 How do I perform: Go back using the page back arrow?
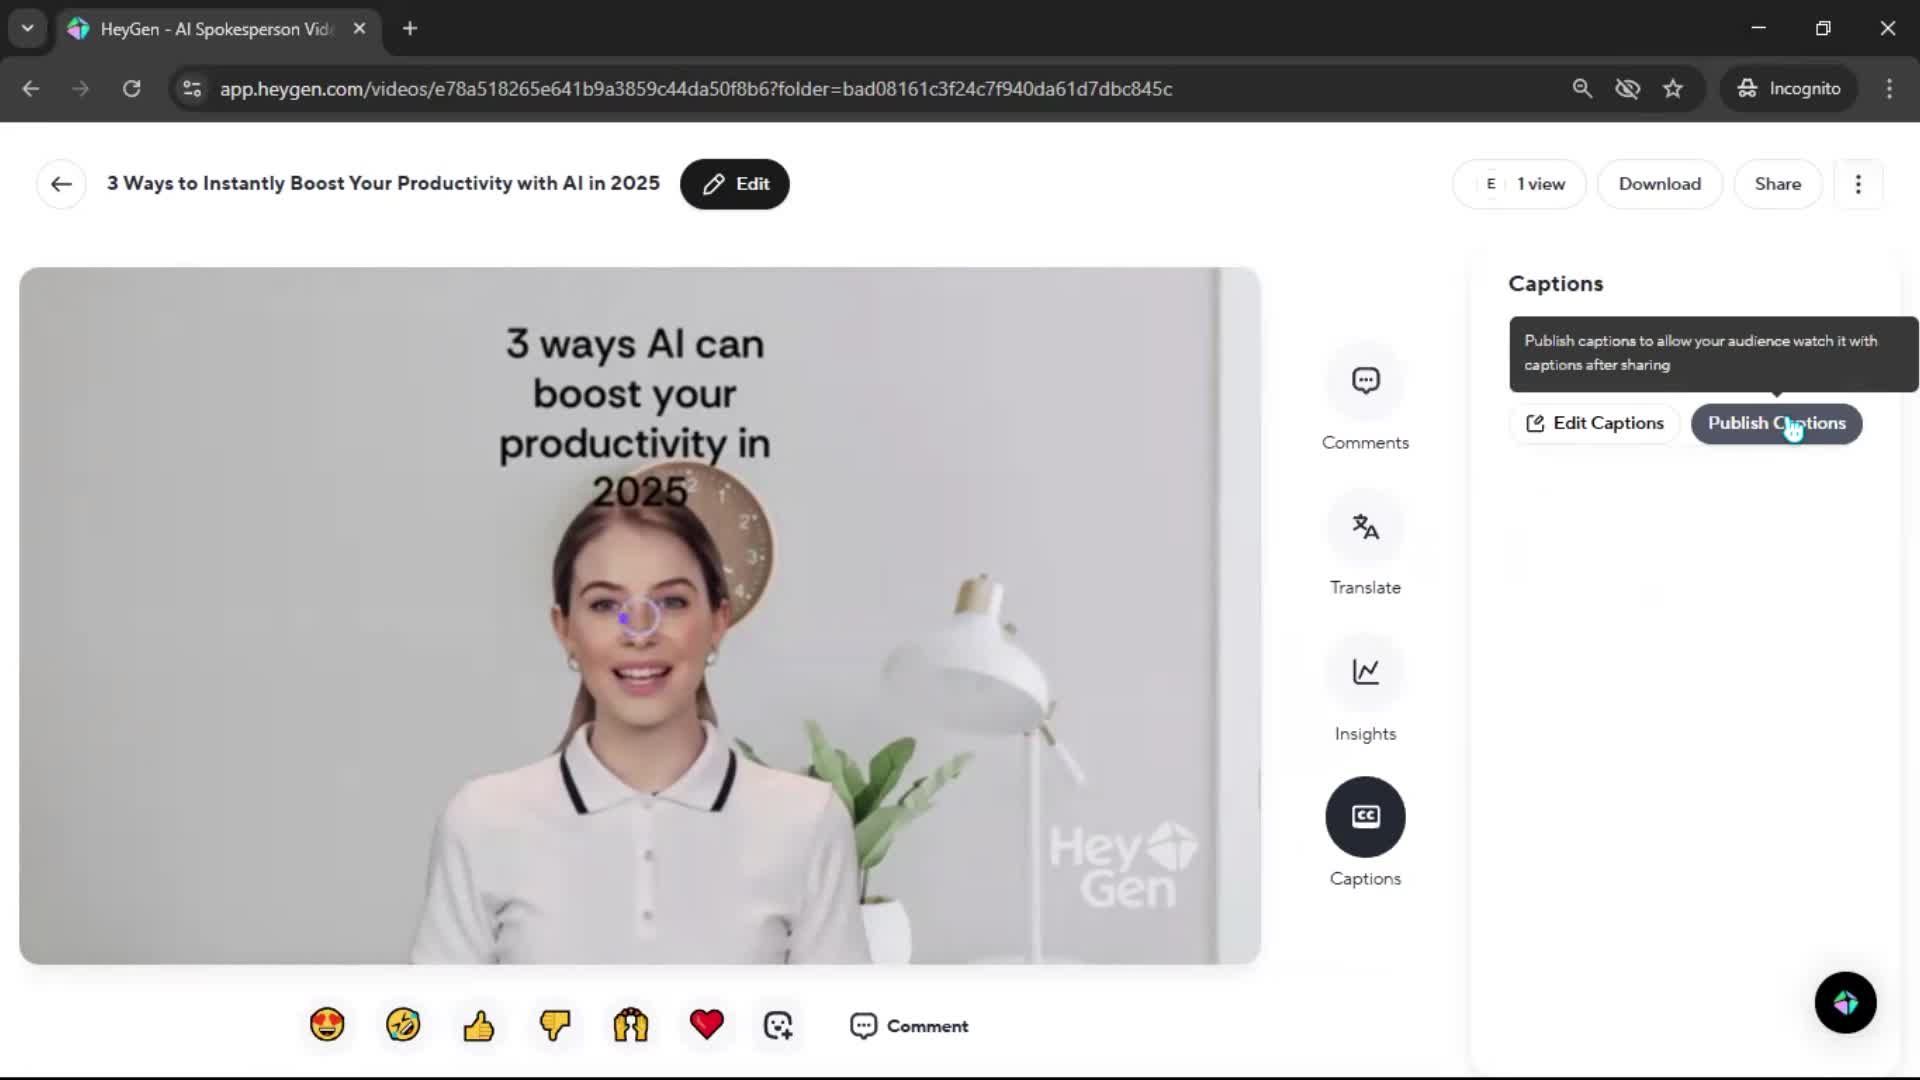pyautogui.click(x=61, y=184)
